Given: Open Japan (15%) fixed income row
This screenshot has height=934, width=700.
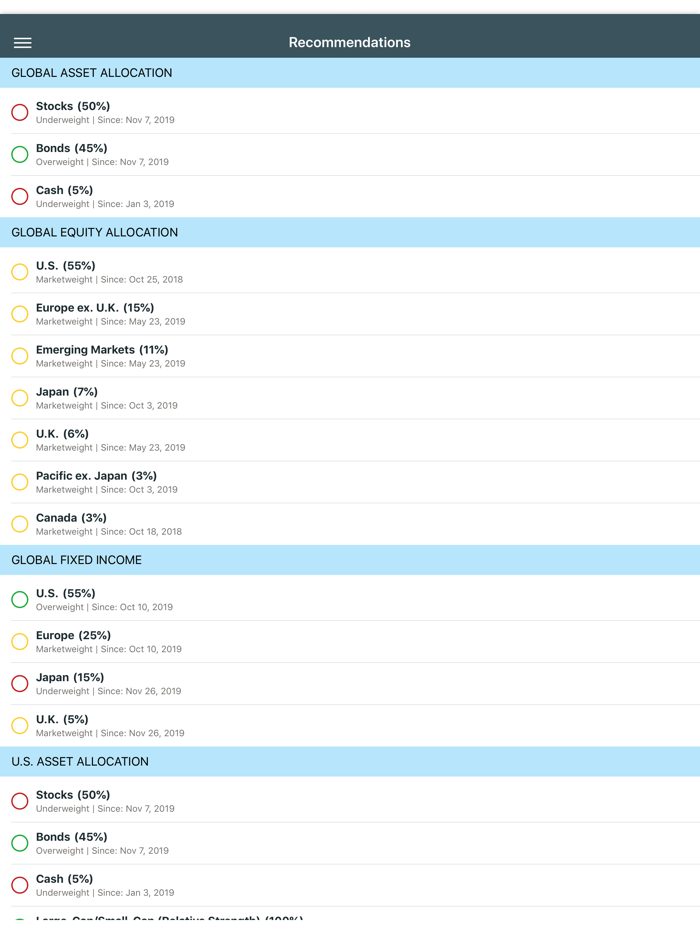Looking at the screenshot, I should point(350,683).
